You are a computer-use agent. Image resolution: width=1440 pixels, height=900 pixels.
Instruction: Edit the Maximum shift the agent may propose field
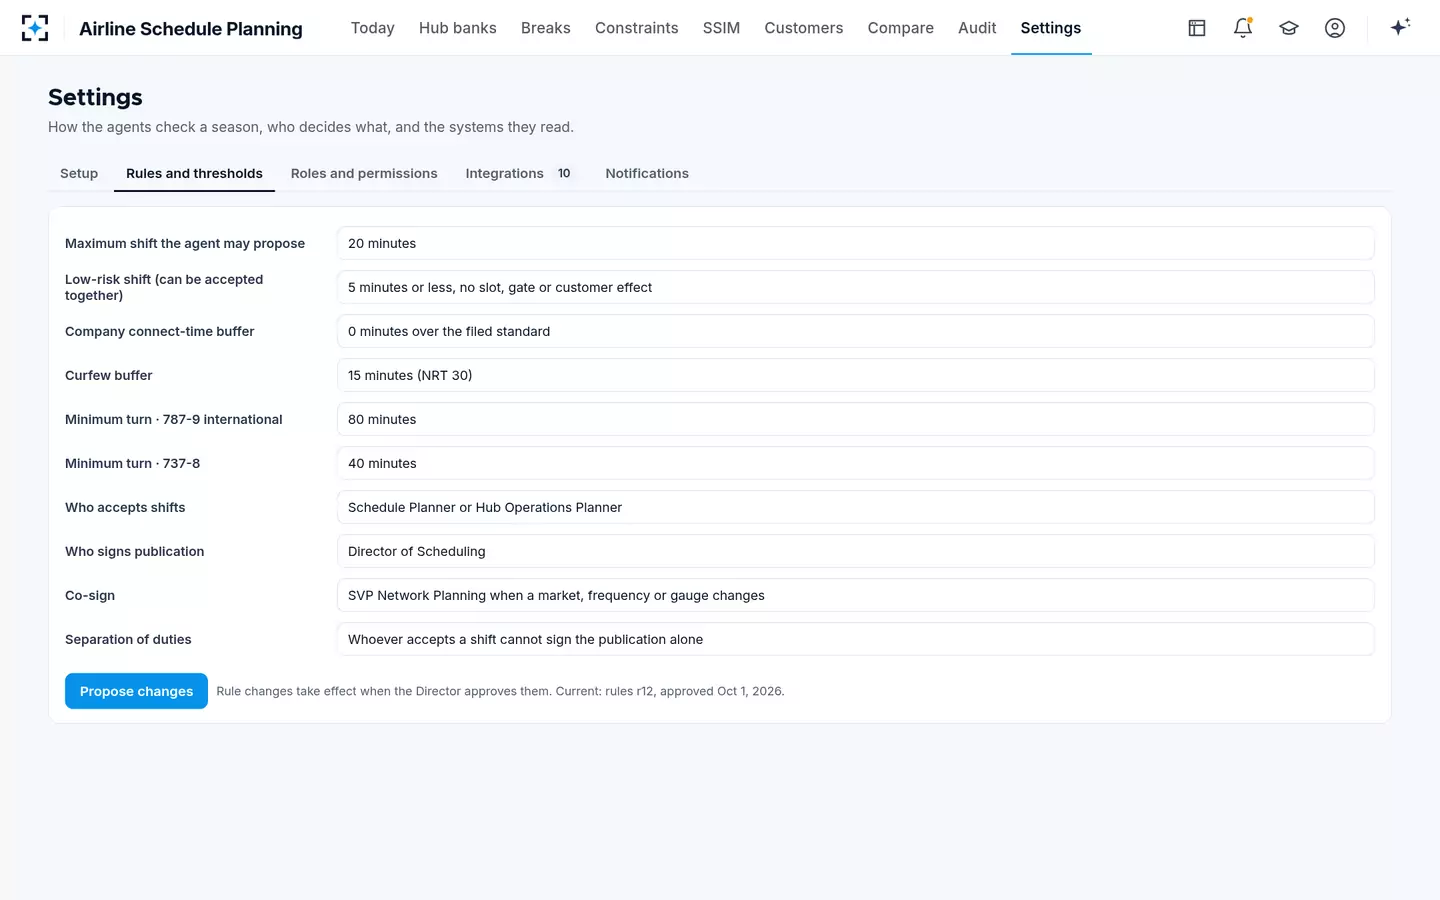(x=856, y=243)
